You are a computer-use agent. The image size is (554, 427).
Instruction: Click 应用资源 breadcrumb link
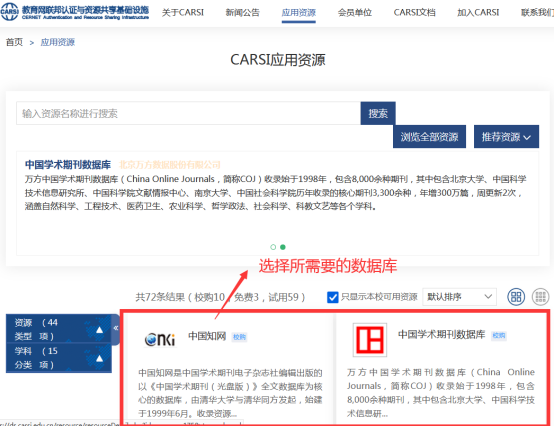click(x=58, y=42)
